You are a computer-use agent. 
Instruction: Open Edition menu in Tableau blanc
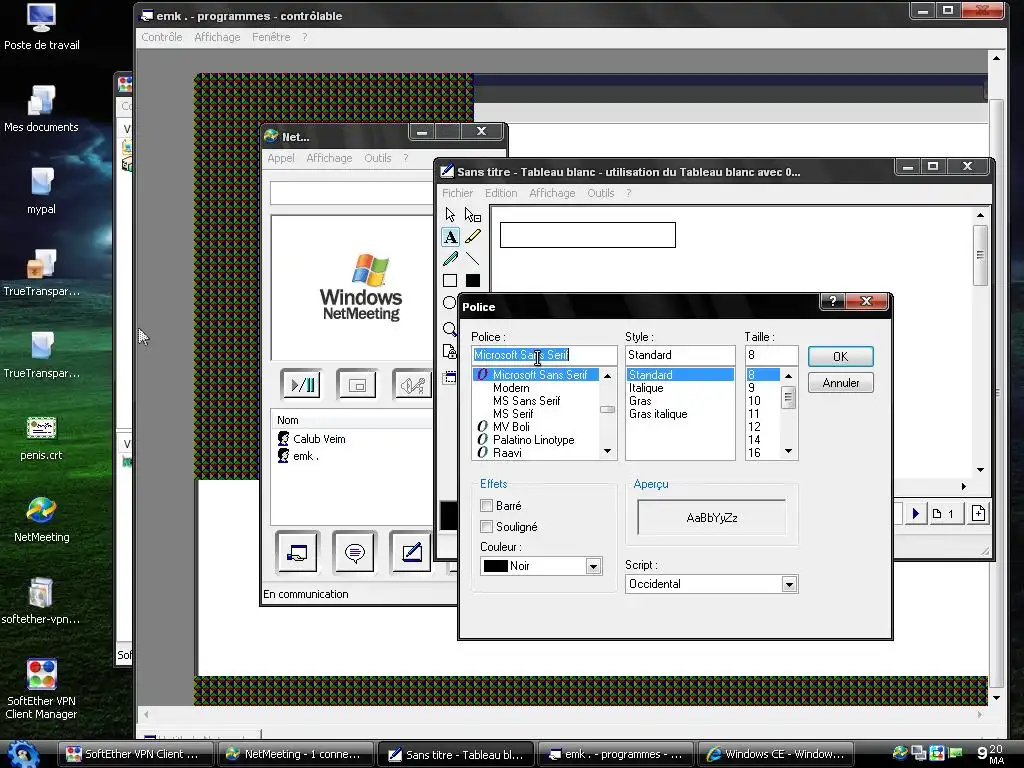(x=501, y=193)
